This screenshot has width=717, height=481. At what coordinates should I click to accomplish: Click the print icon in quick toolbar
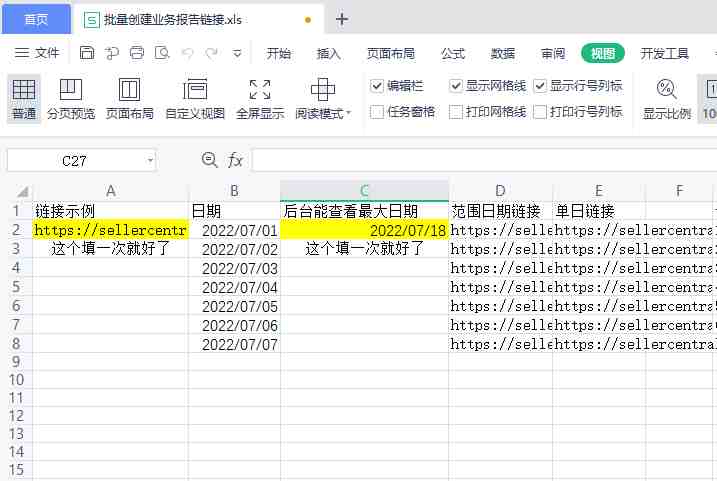point(137,53)
